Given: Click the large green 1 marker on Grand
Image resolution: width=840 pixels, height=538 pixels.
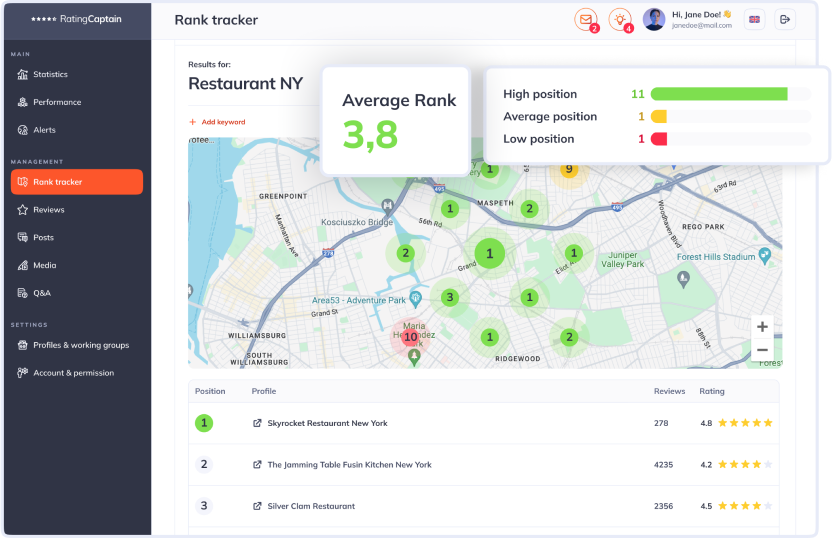Looking at the screenshot, I should [x=490, y=253].
